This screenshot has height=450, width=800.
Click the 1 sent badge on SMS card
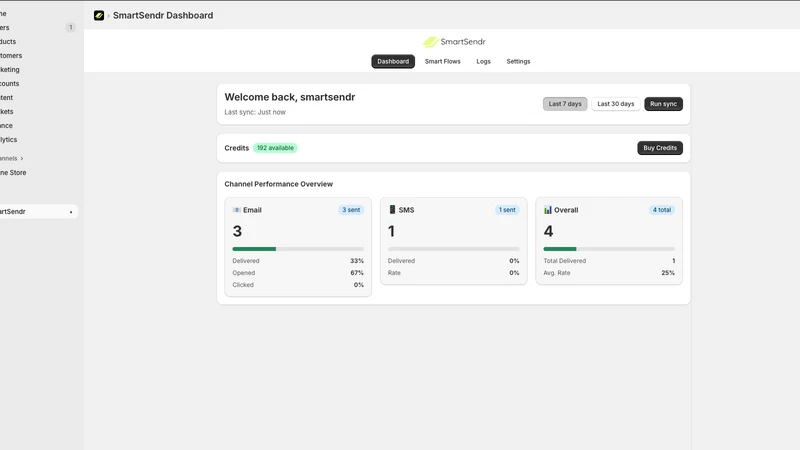coord(507,210)
